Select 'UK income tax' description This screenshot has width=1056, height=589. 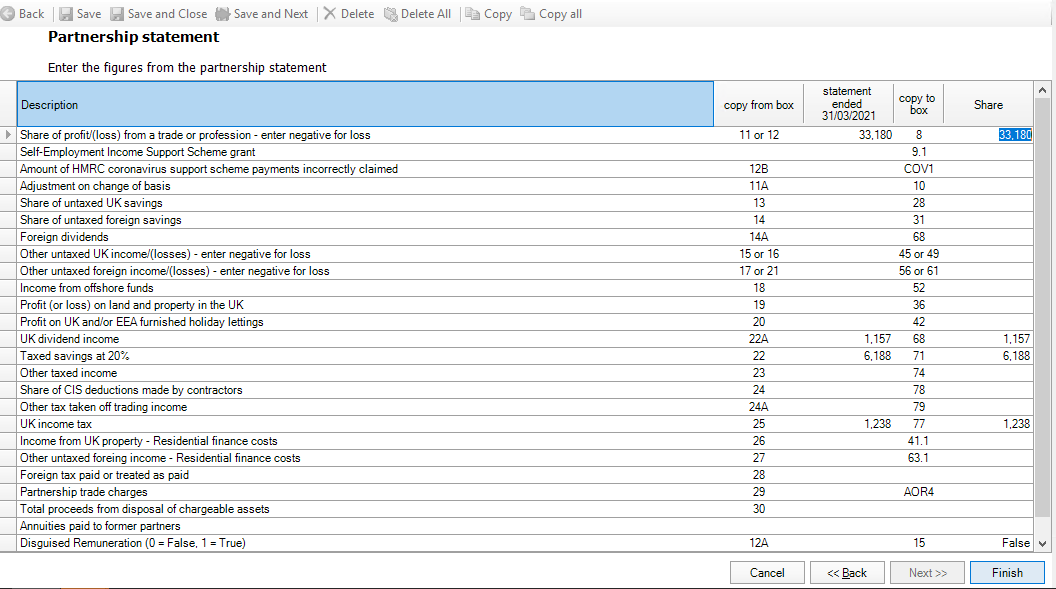(x=55, y=423)
